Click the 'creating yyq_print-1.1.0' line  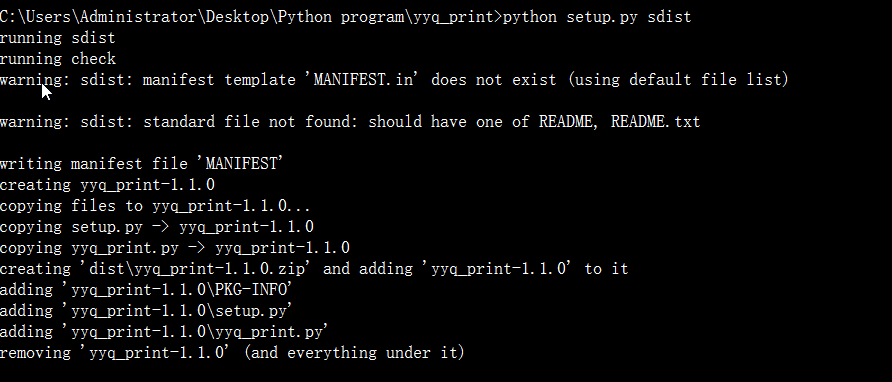pos(107,185)
